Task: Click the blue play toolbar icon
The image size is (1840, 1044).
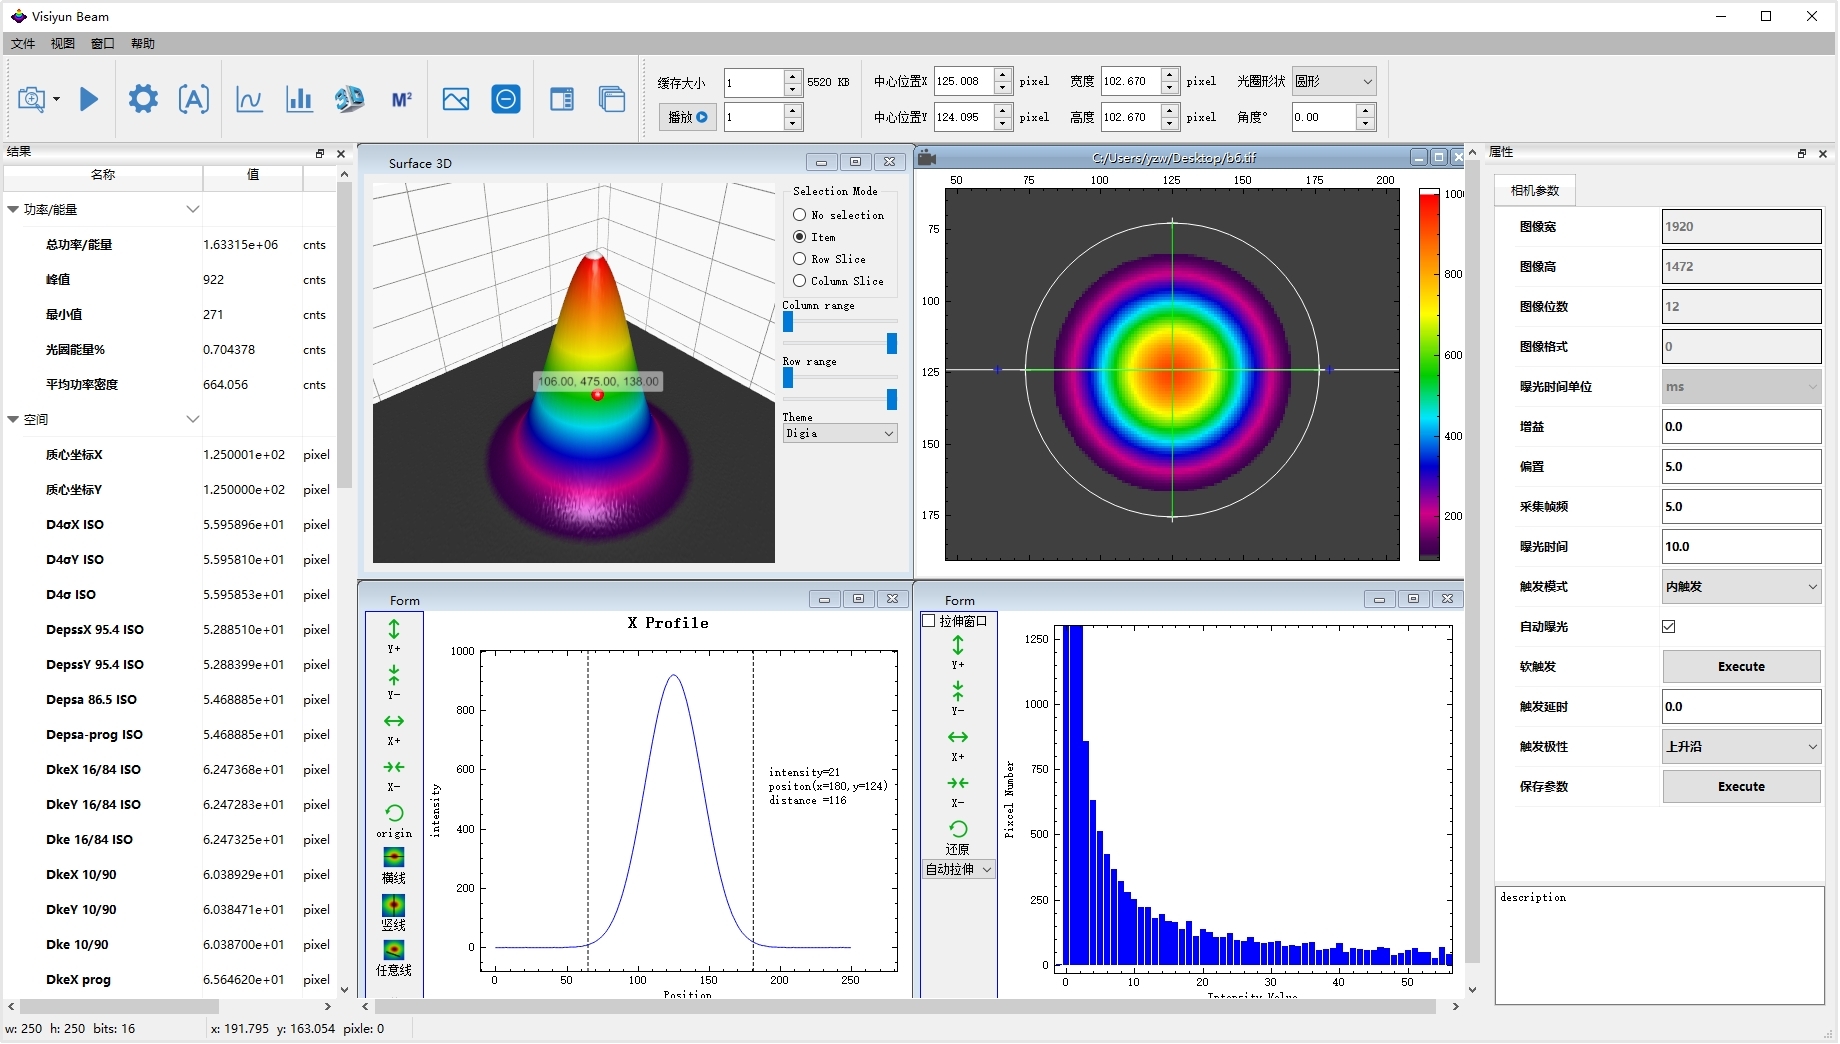Action: (x=89, y=99)
